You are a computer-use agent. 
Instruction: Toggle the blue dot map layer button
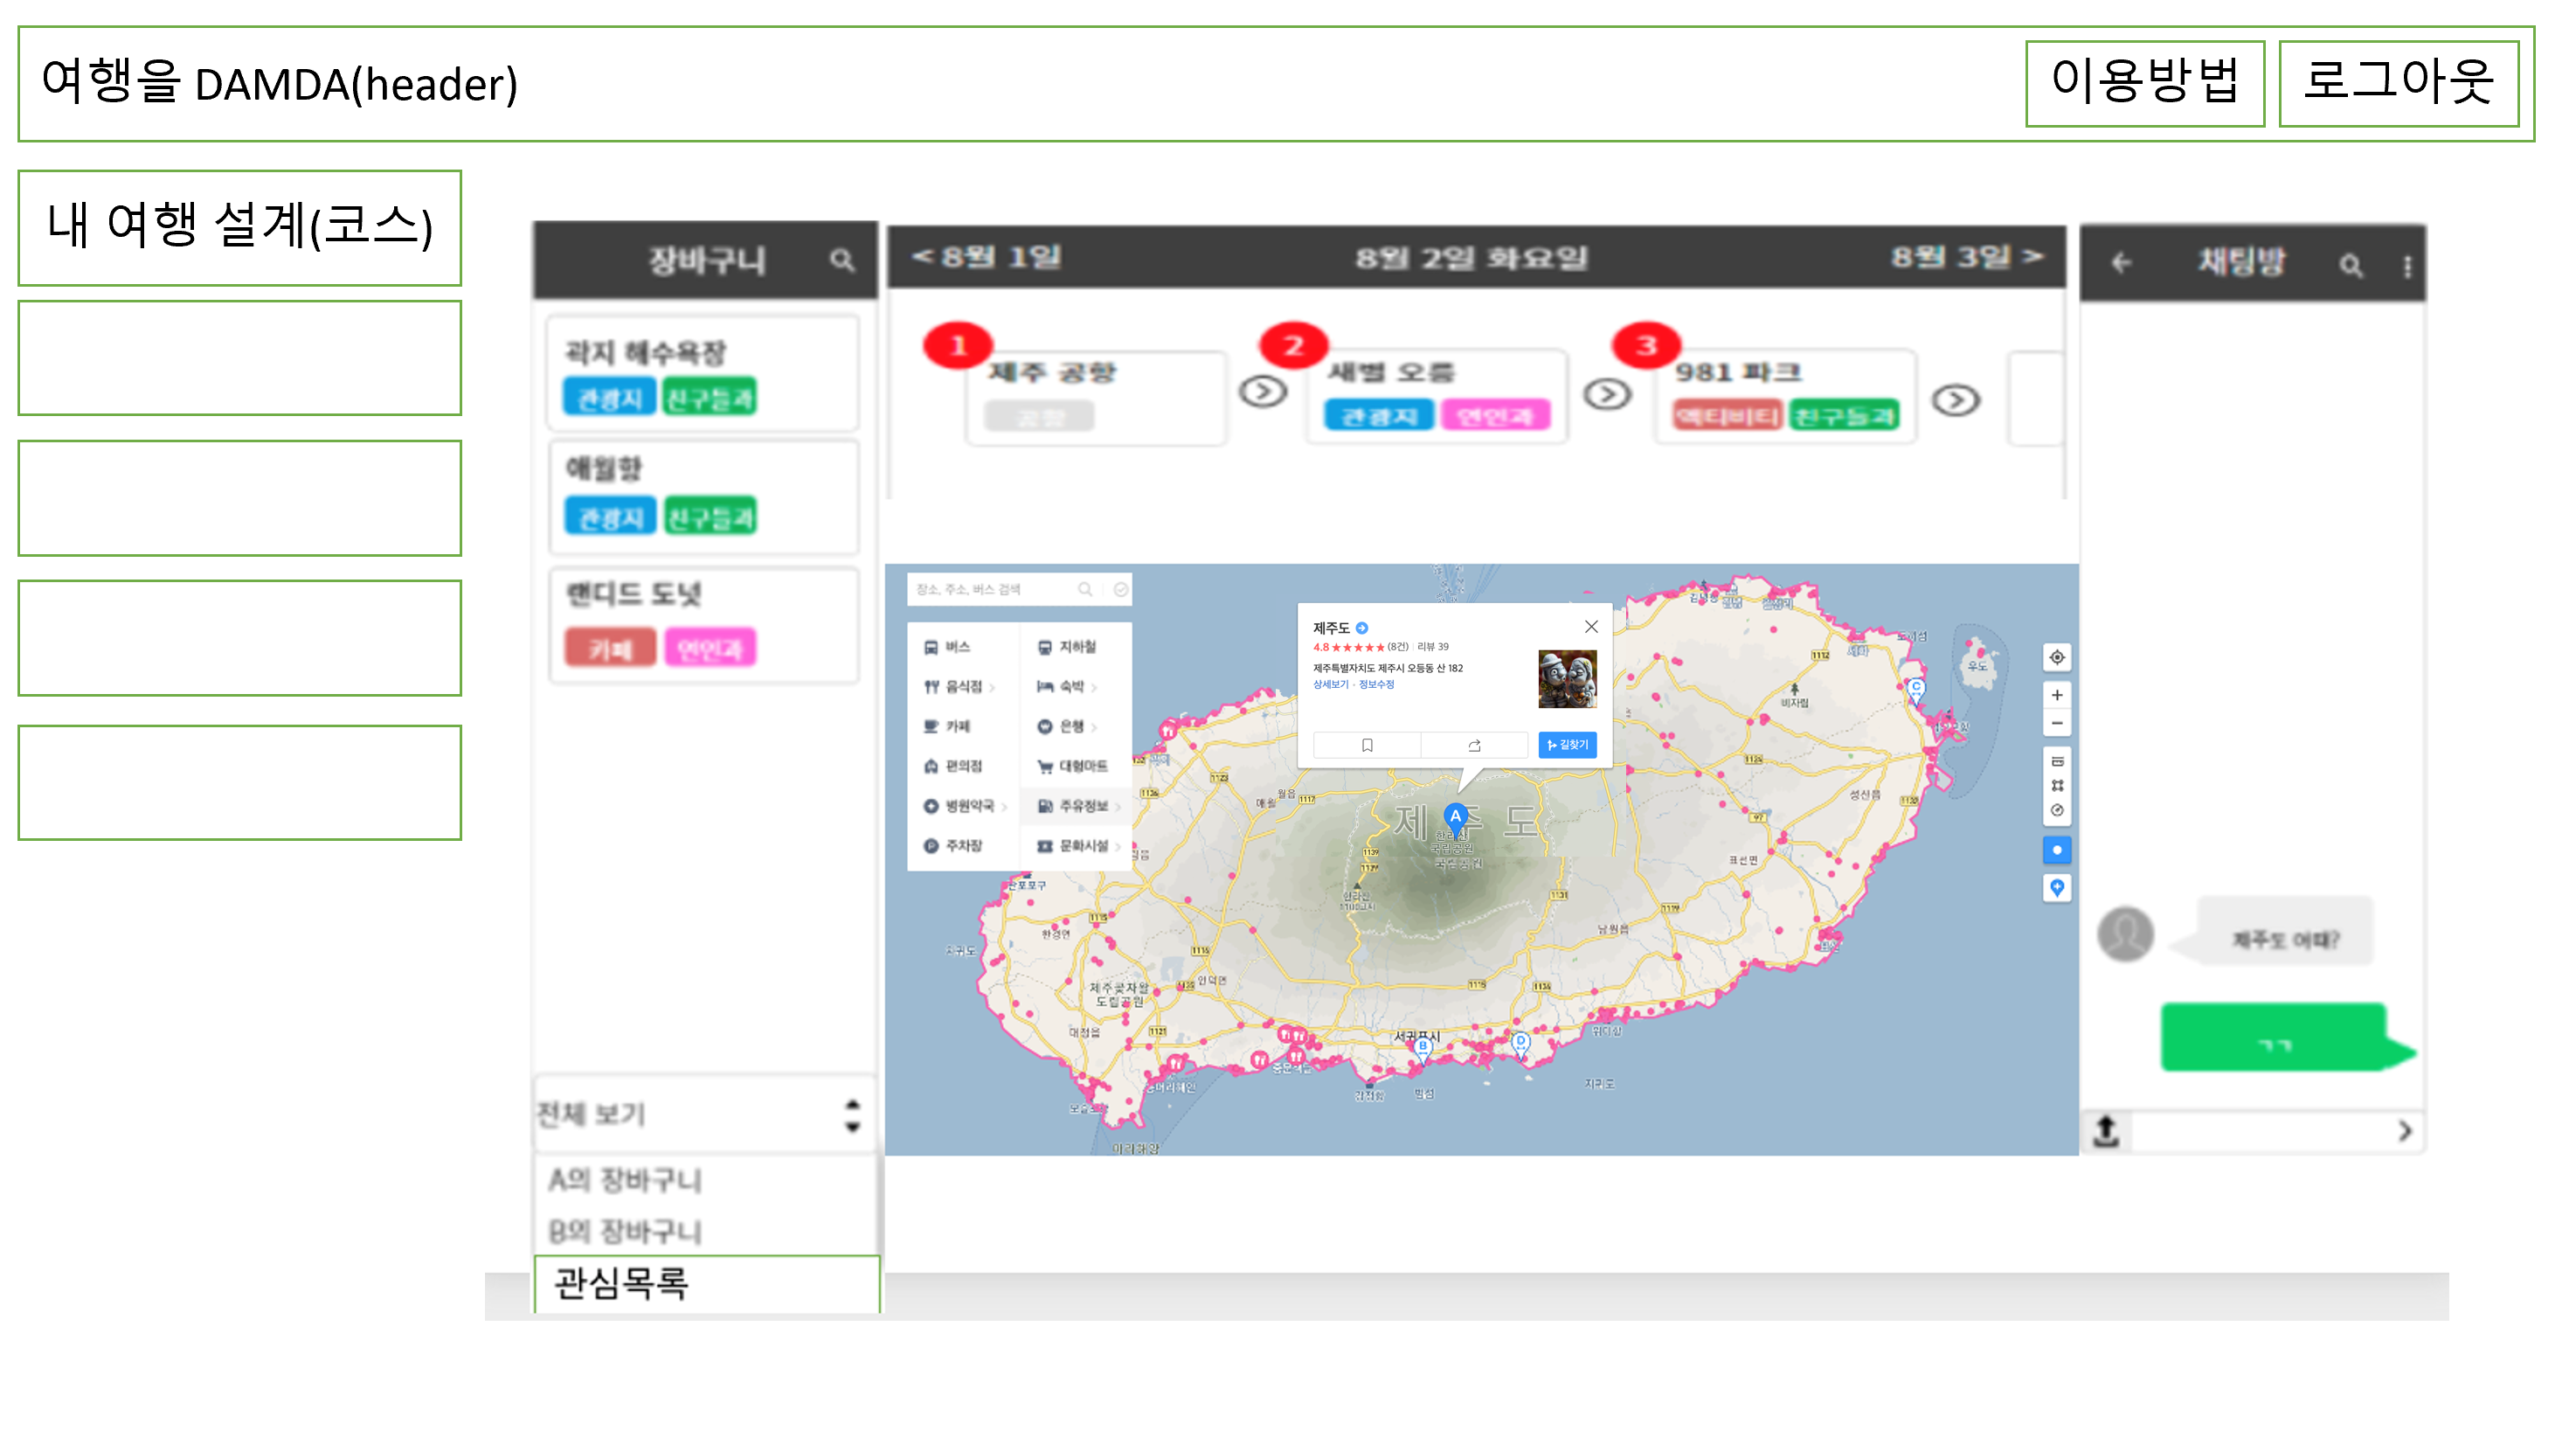coord(2056,850)
